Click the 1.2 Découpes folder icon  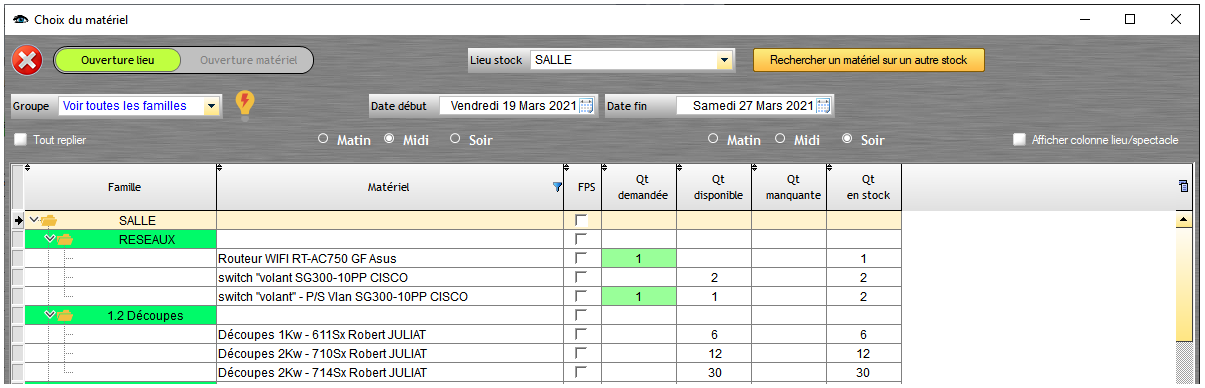tap(65, 316)
